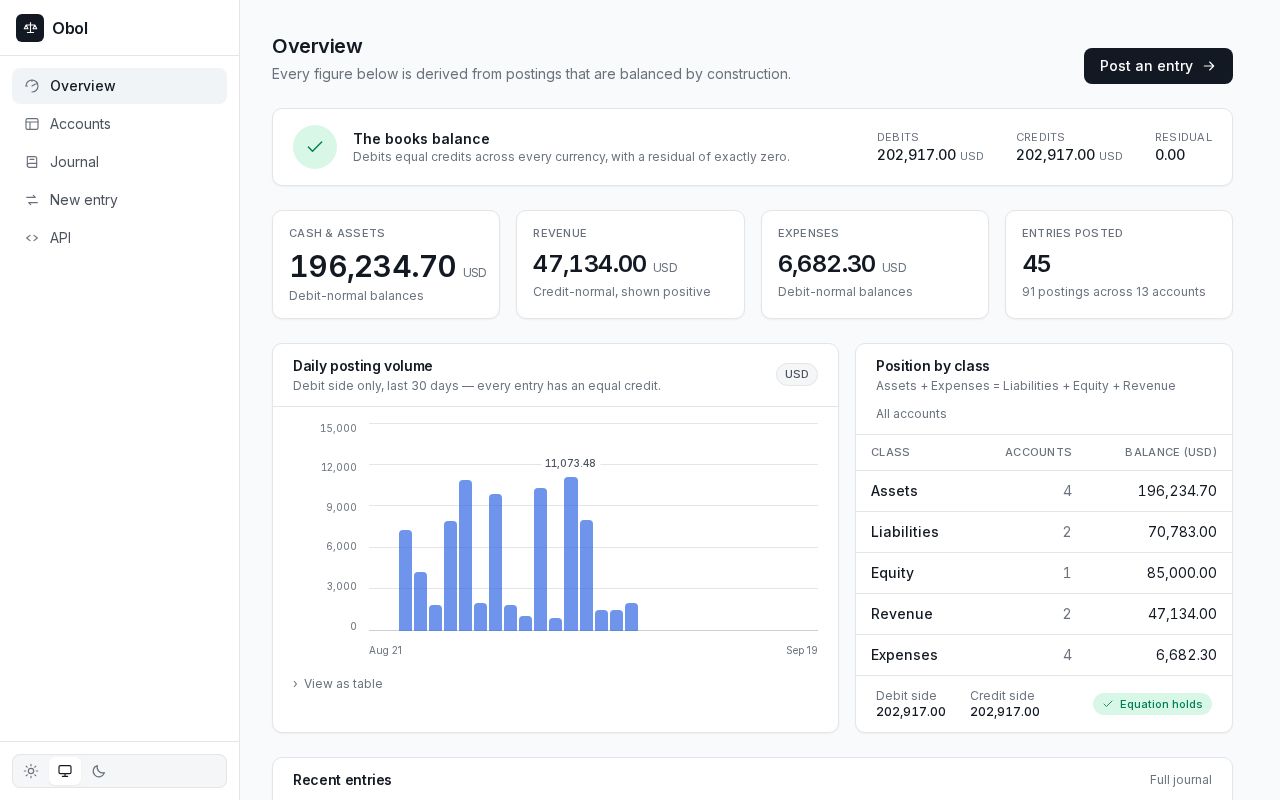This screenshot has width=1280, height=800.
Task: Click the tallest bar labeled 11,073.48
Action: click(571, 554)
